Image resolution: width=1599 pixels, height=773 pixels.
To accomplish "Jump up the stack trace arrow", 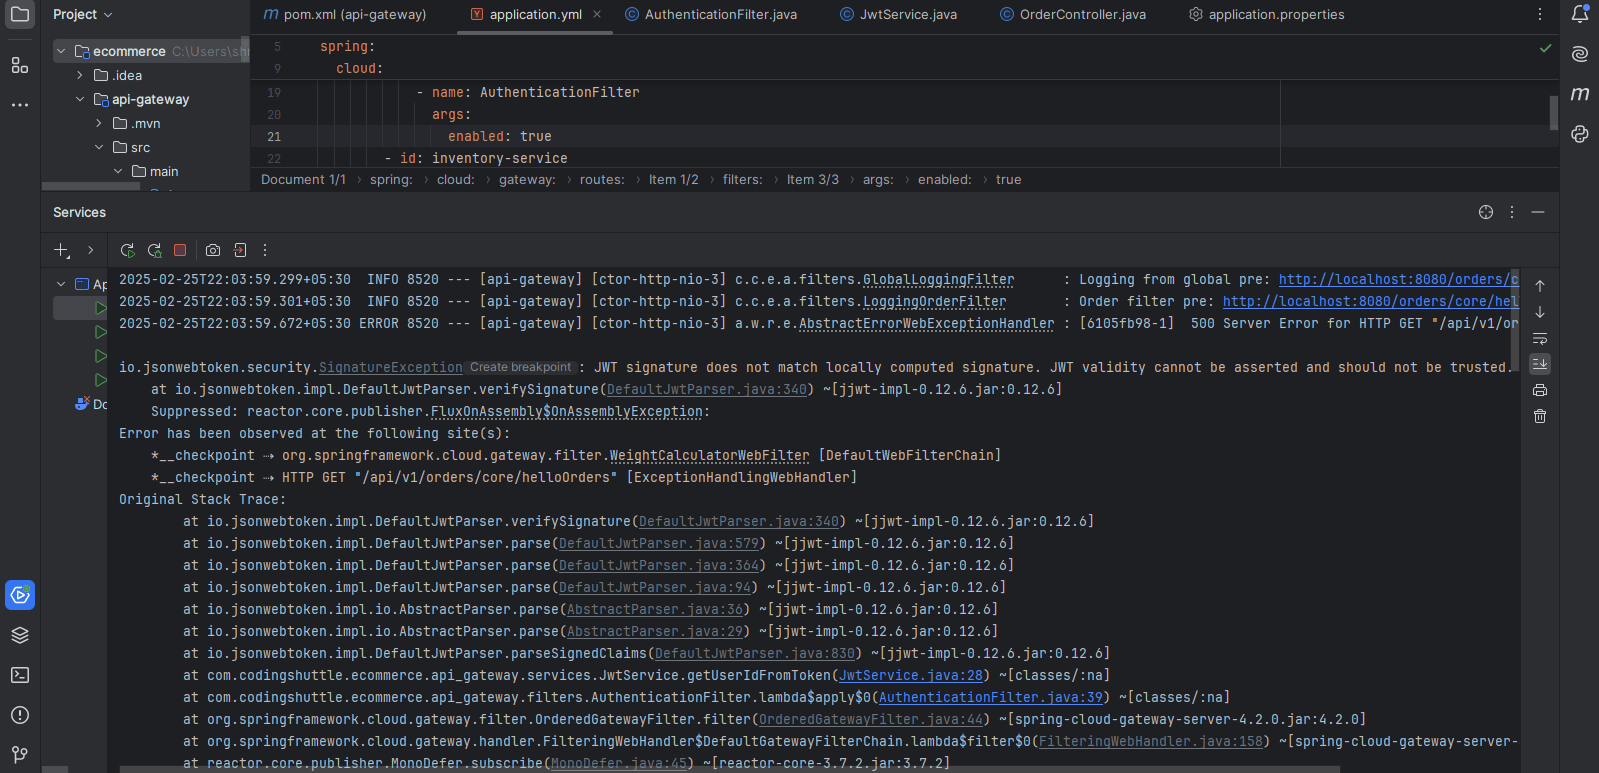I will coord(1540,286).
